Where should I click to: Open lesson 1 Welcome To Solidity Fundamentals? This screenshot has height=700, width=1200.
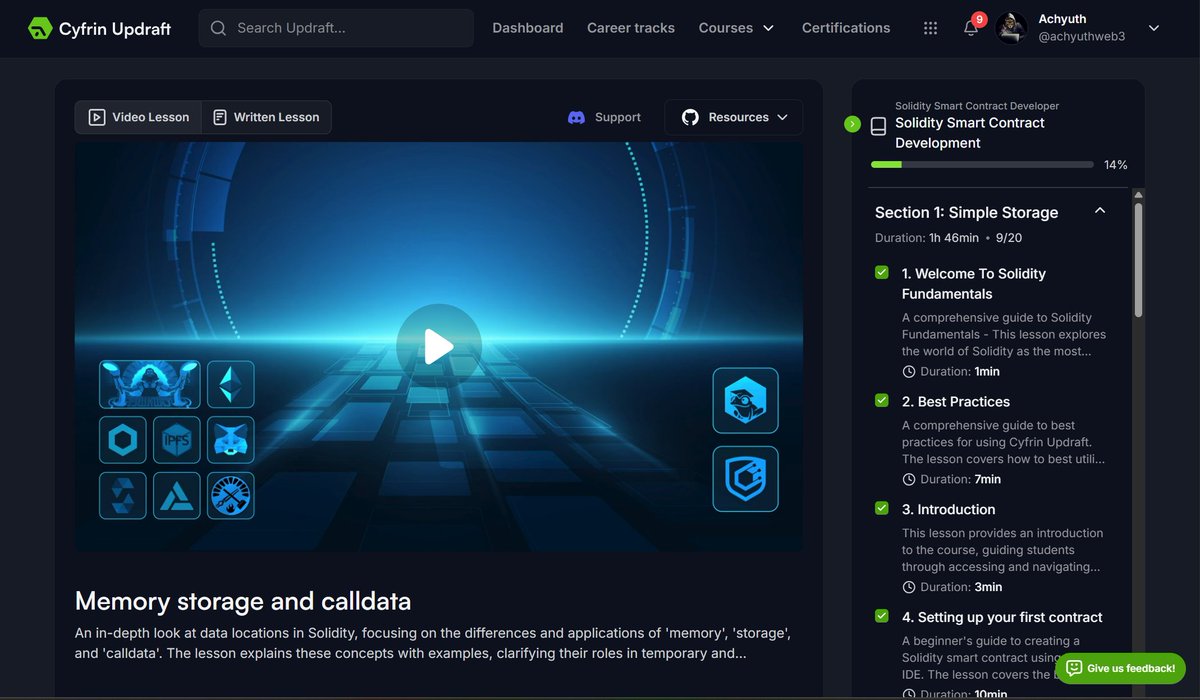(974, 284)
